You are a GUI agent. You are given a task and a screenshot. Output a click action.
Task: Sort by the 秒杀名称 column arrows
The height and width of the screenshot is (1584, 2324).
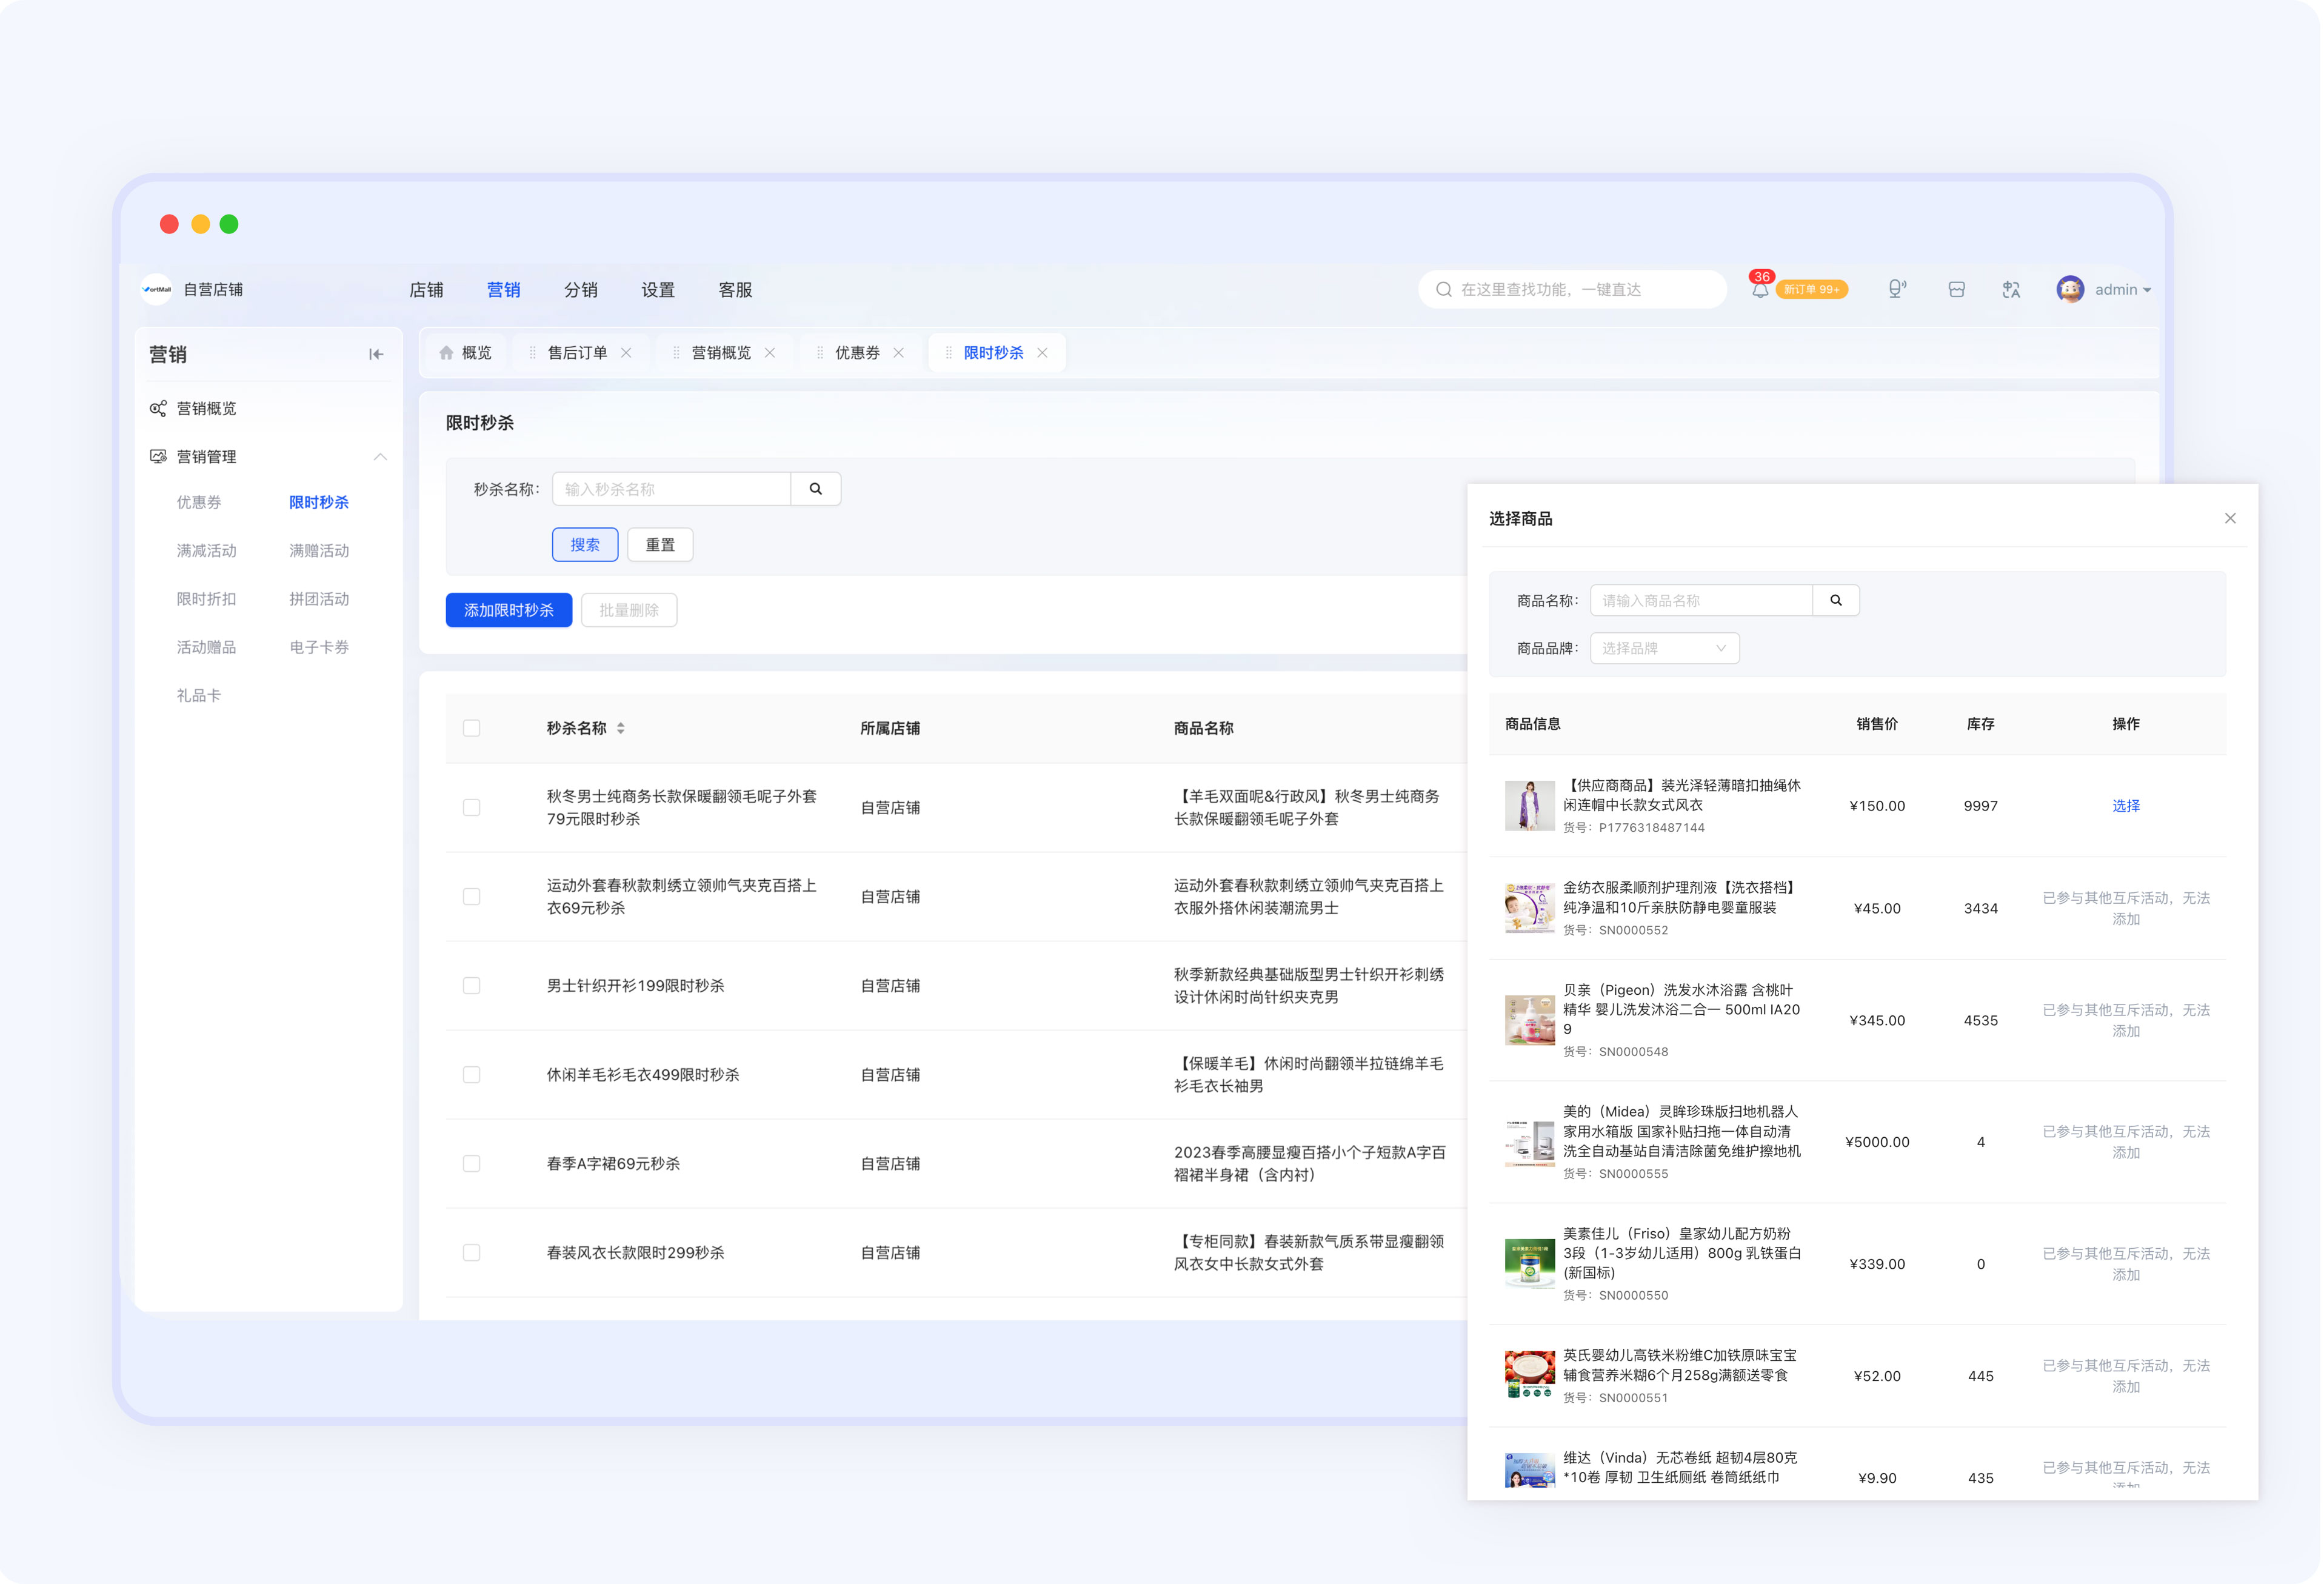coord(621,728)
